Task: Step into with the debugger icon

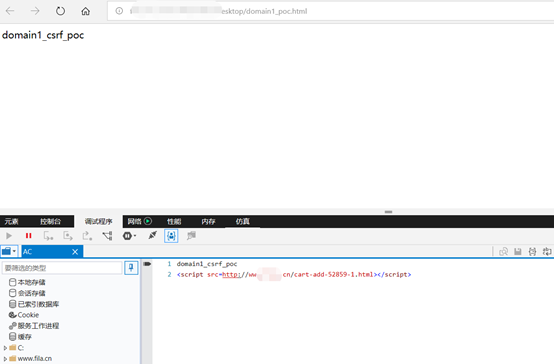Action: 48,236
